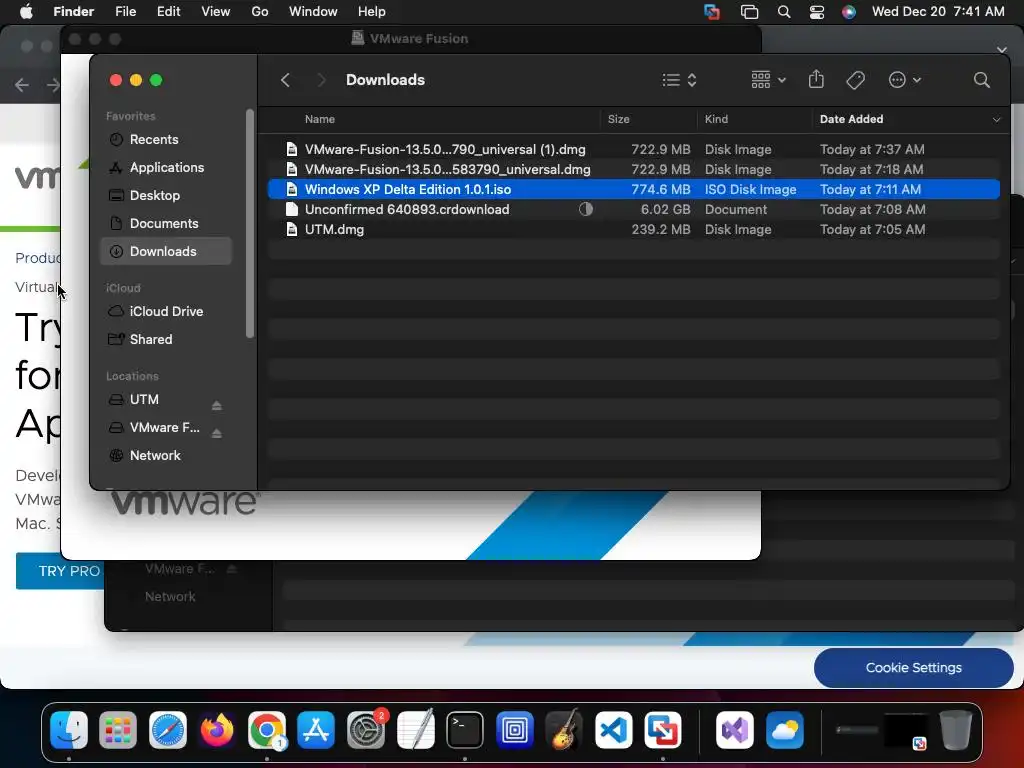Click the 6.02 GB size cell
The image size is (1024, 768).
click(x=665, y=210)
